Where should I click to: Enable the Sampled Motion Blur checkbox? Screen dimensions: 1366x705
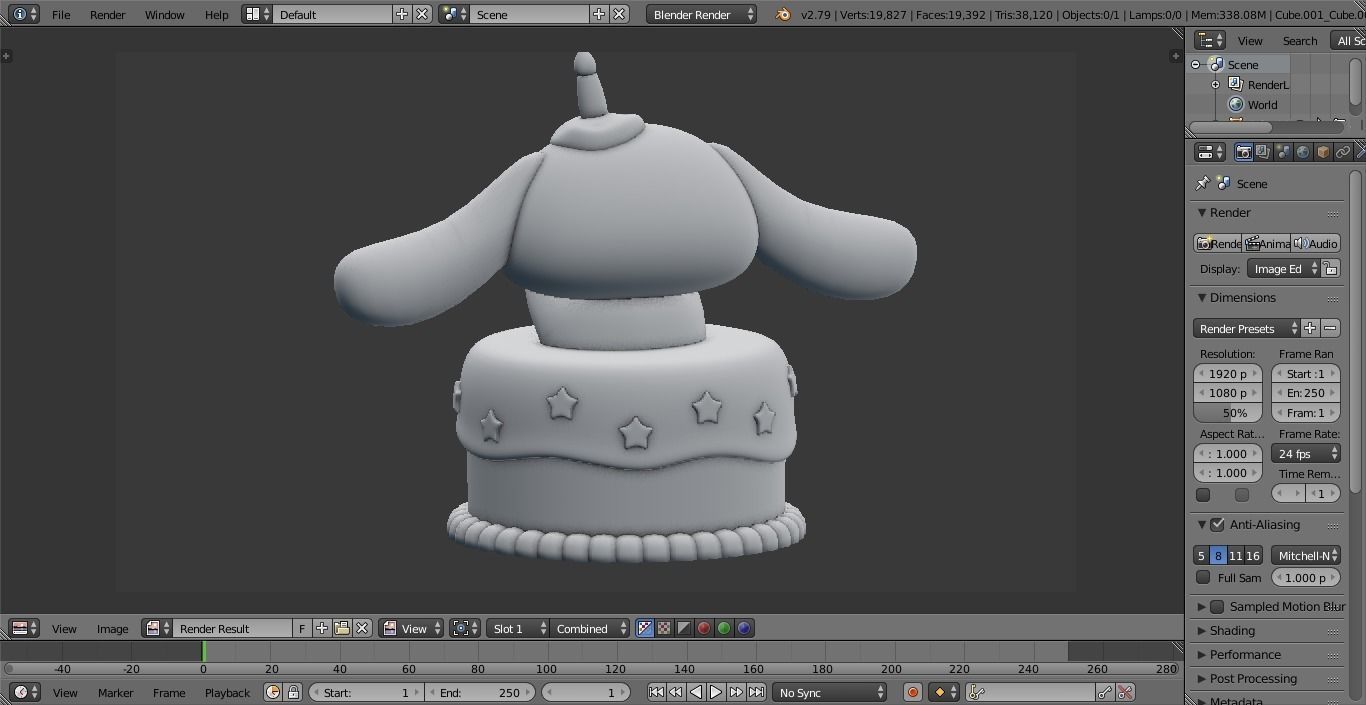(x=1217, y=606)
